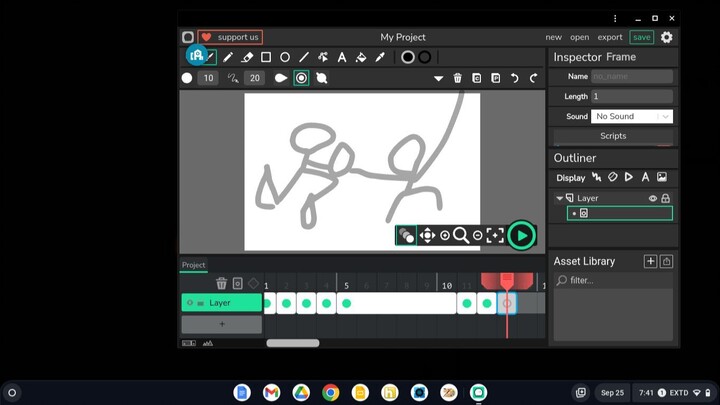Viewport: 720px width, 405px height.
Task: Select the Eraser tool
Action: [x=247, y=58]
